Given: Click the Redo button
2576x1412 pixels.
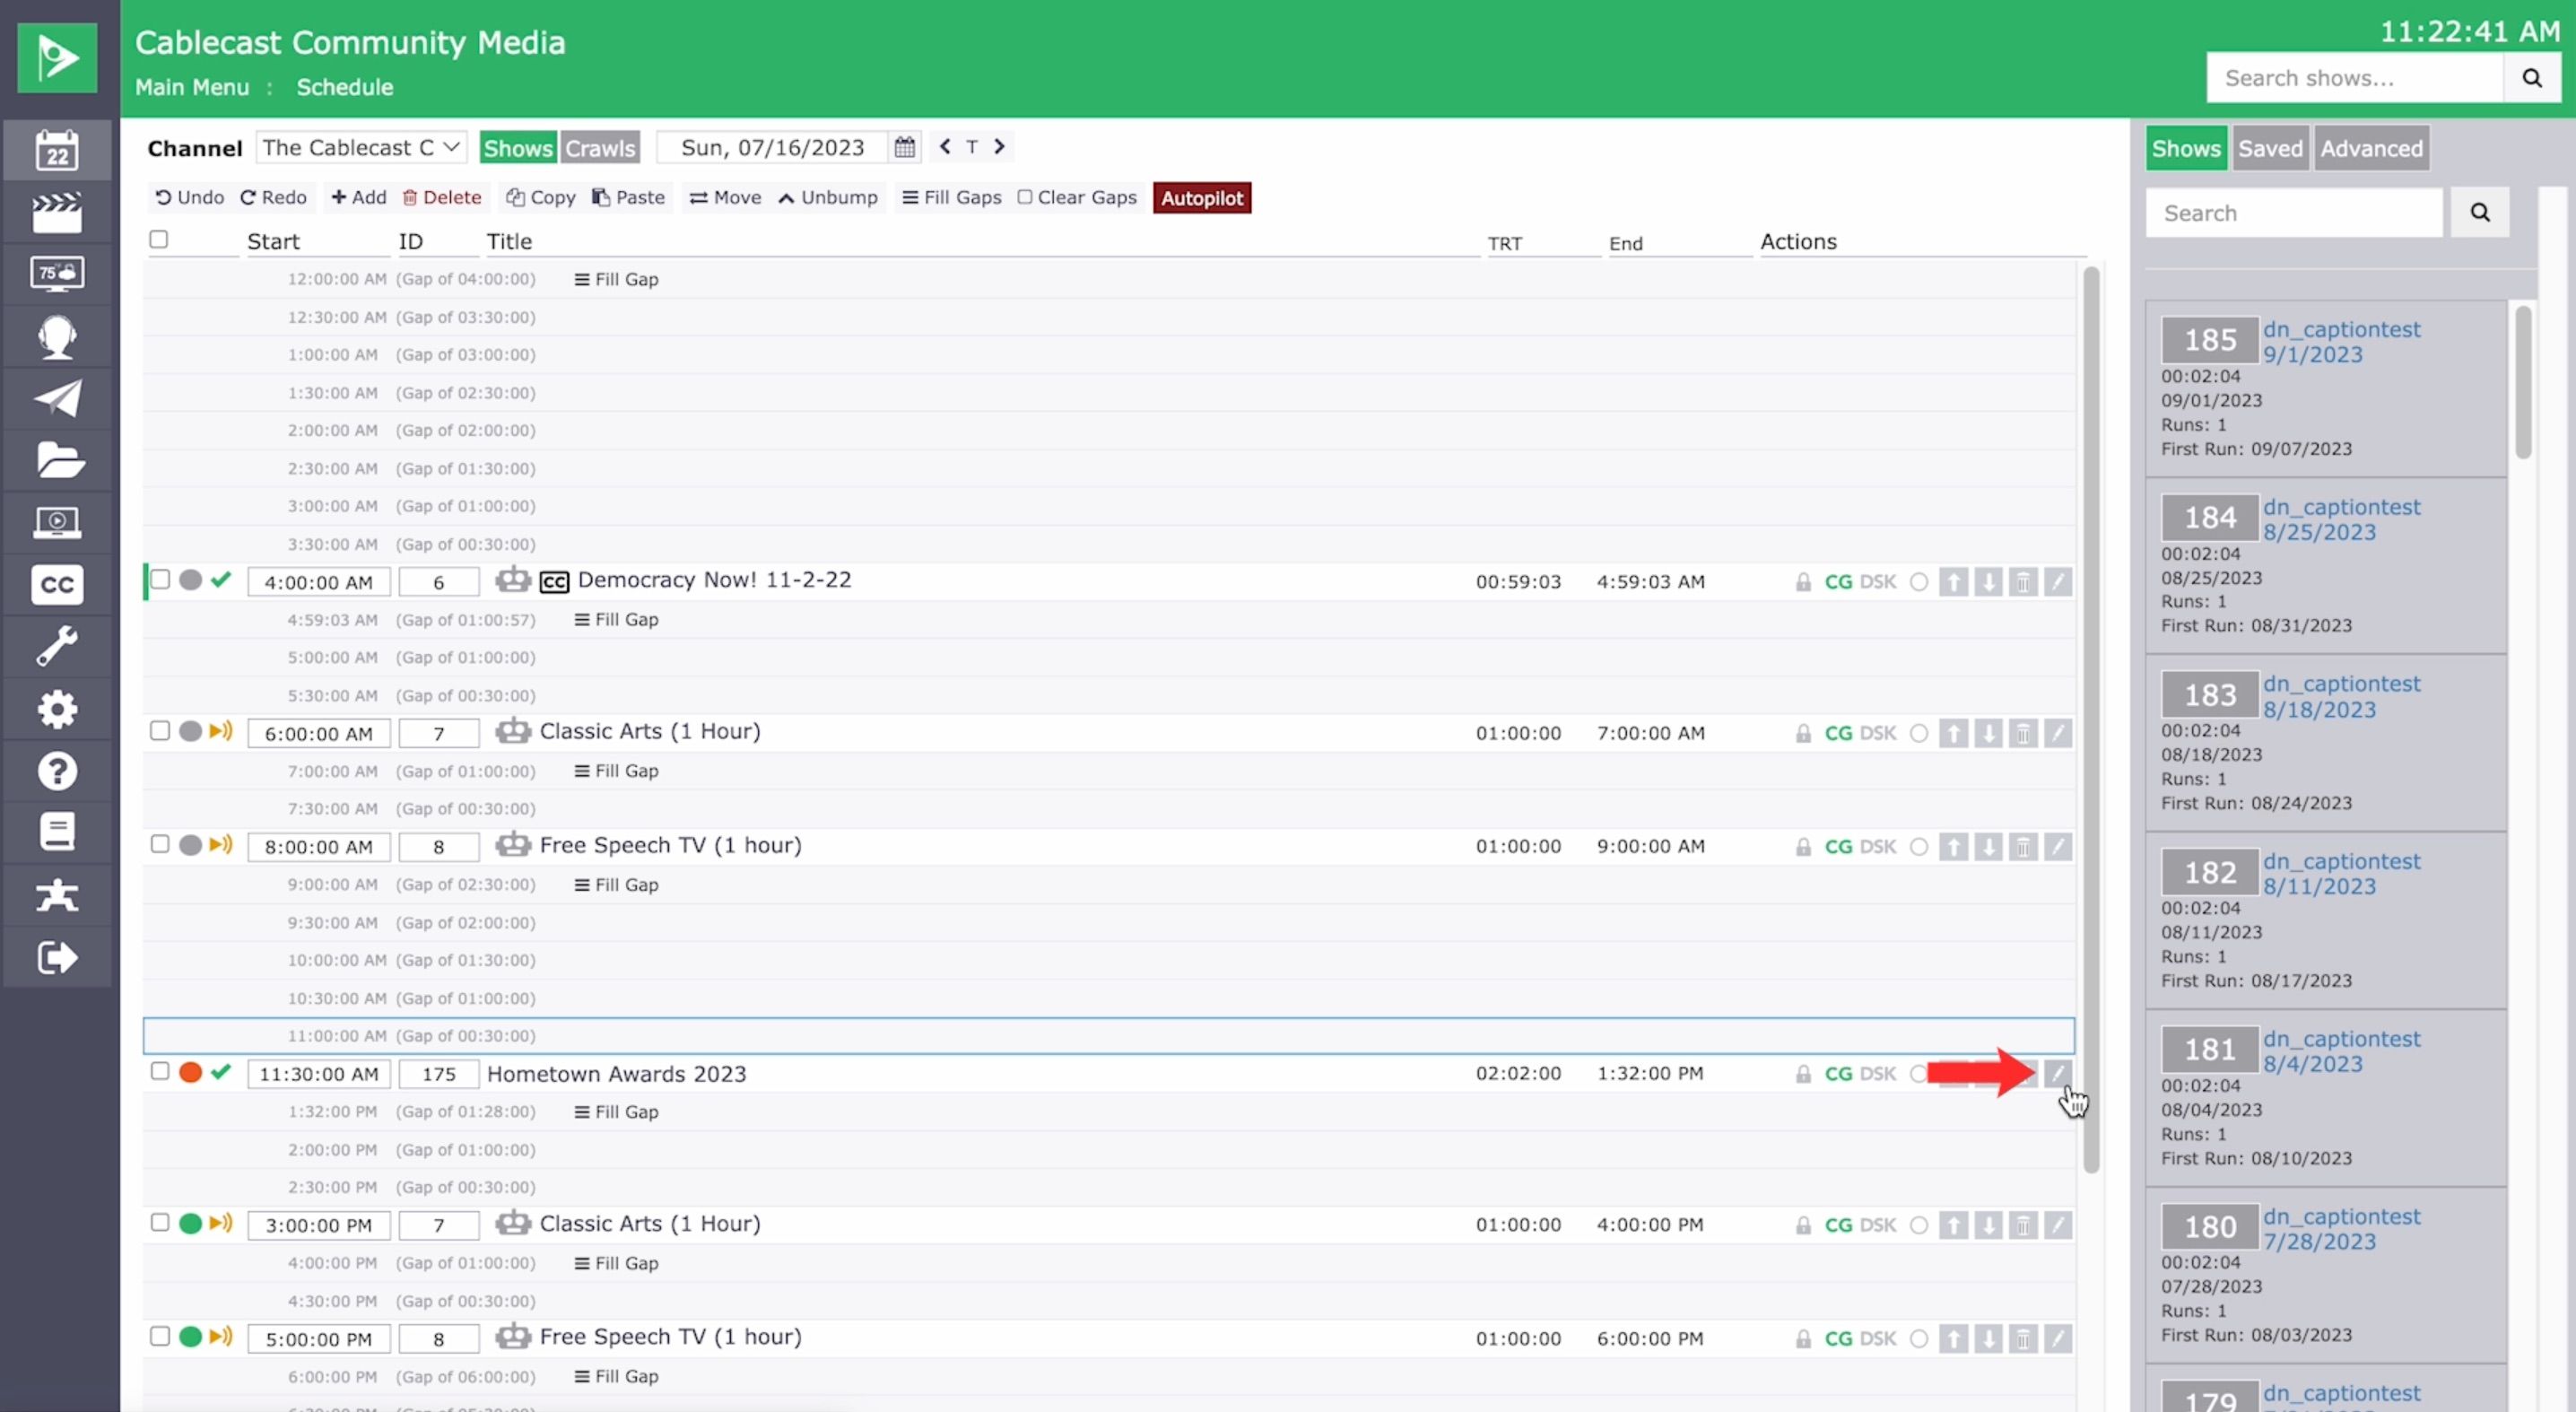Looking at the screenshot, I should [273, 197].
